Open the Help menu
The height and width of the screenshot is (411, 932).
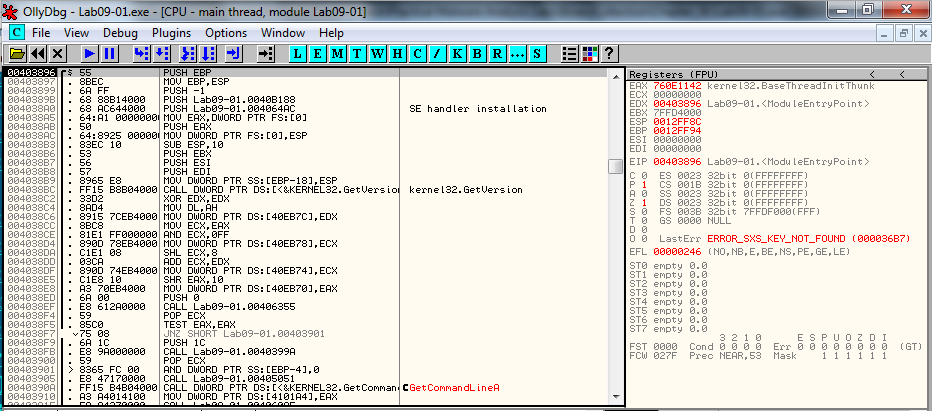pos(331,33)
